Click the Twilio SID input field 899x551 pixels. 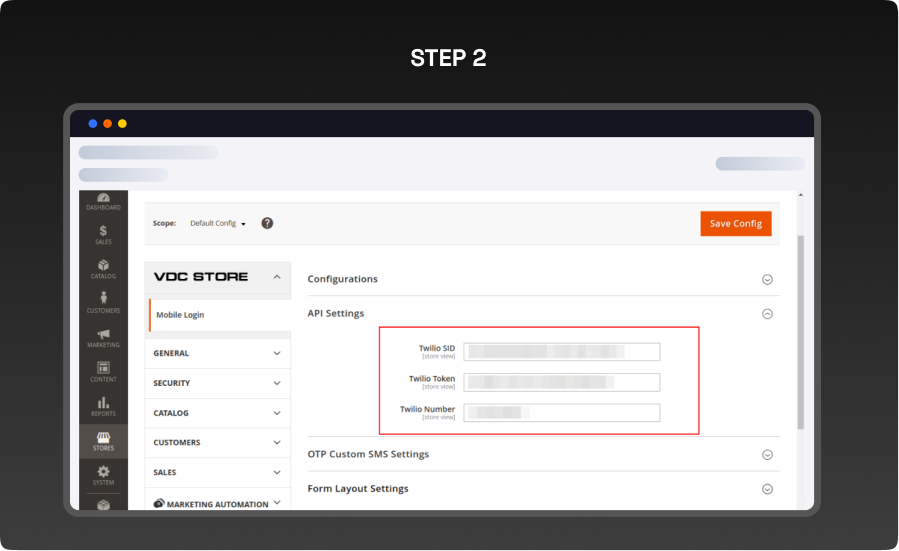pyautogui.click(x=561, y=351)
